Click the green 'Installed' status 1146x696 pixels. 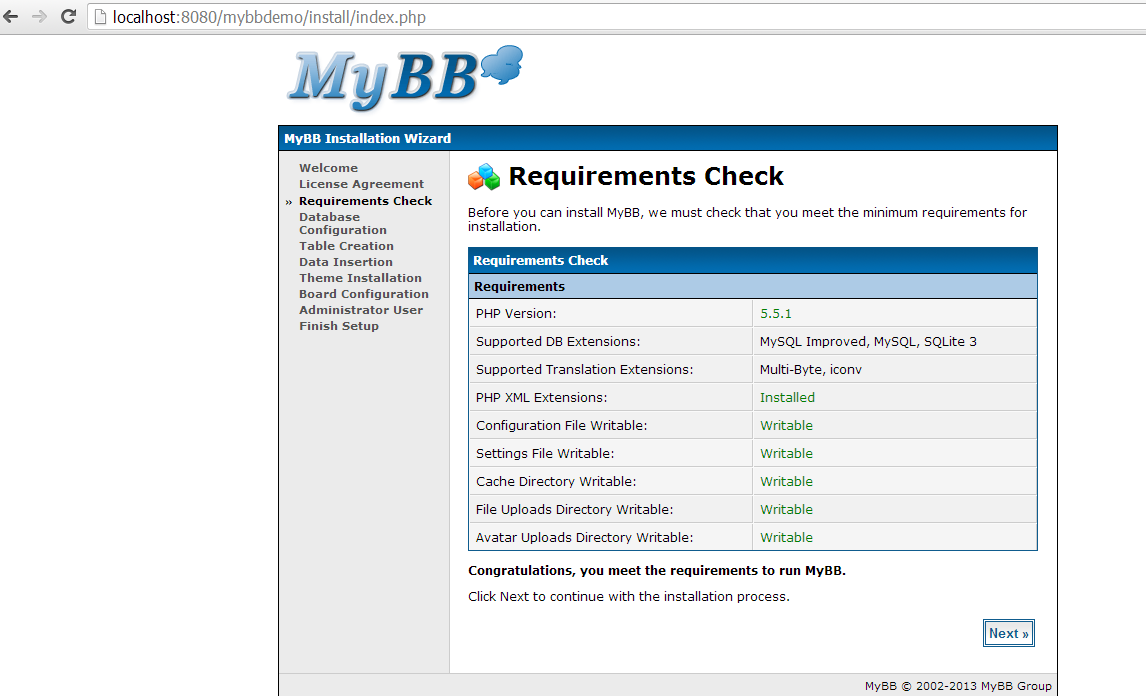pyautogui.click(x=787, y=398)
